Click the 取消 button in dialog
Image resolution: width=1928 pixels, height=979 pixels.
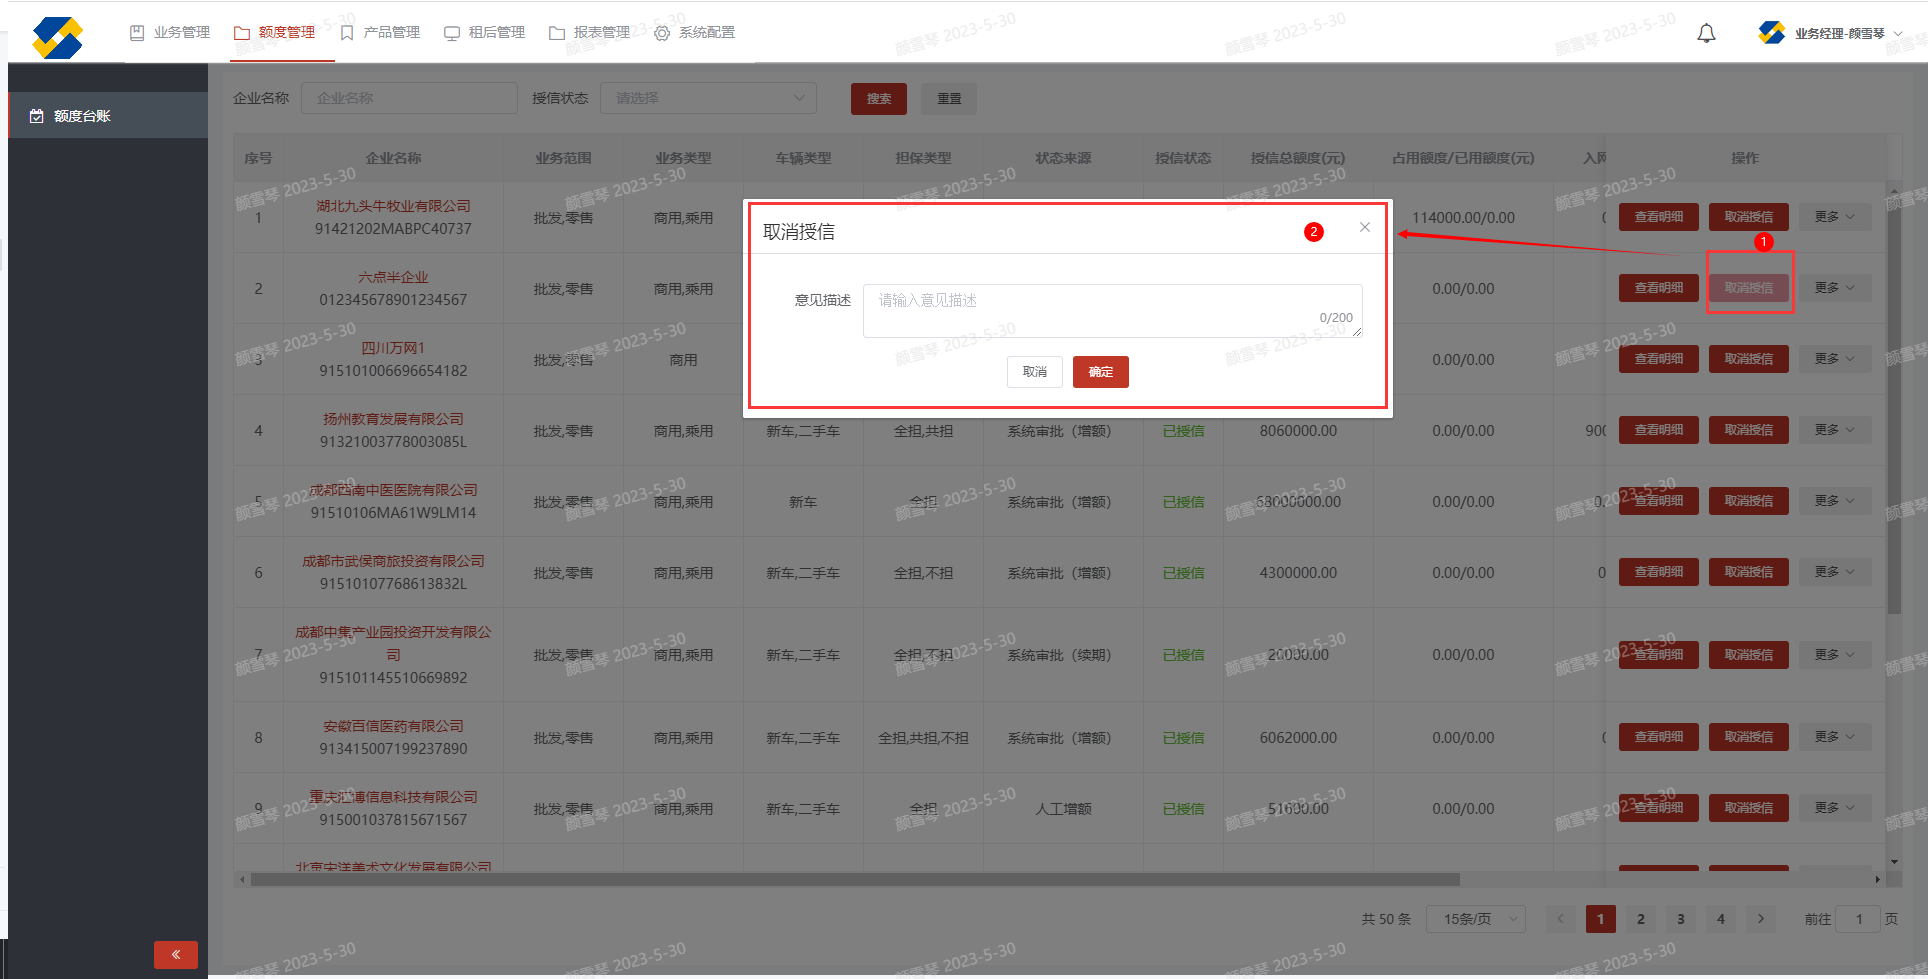(x=1034, y=372)
